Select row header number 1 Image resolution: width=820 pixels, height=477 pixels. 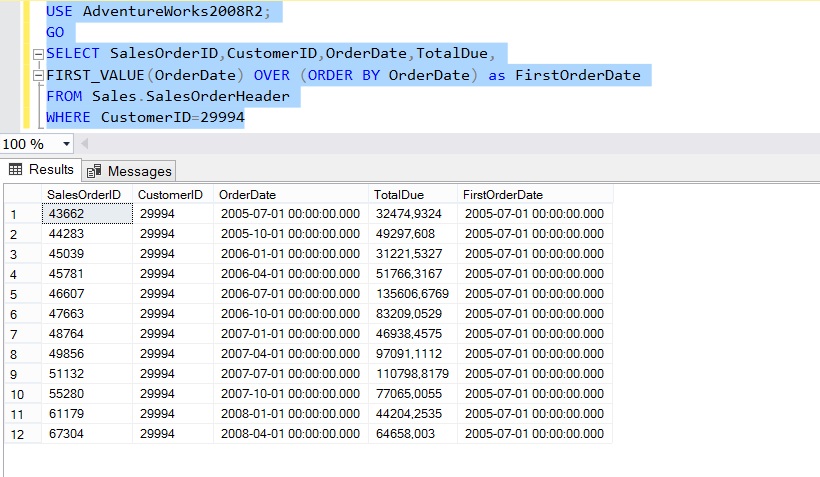[23, 214]
